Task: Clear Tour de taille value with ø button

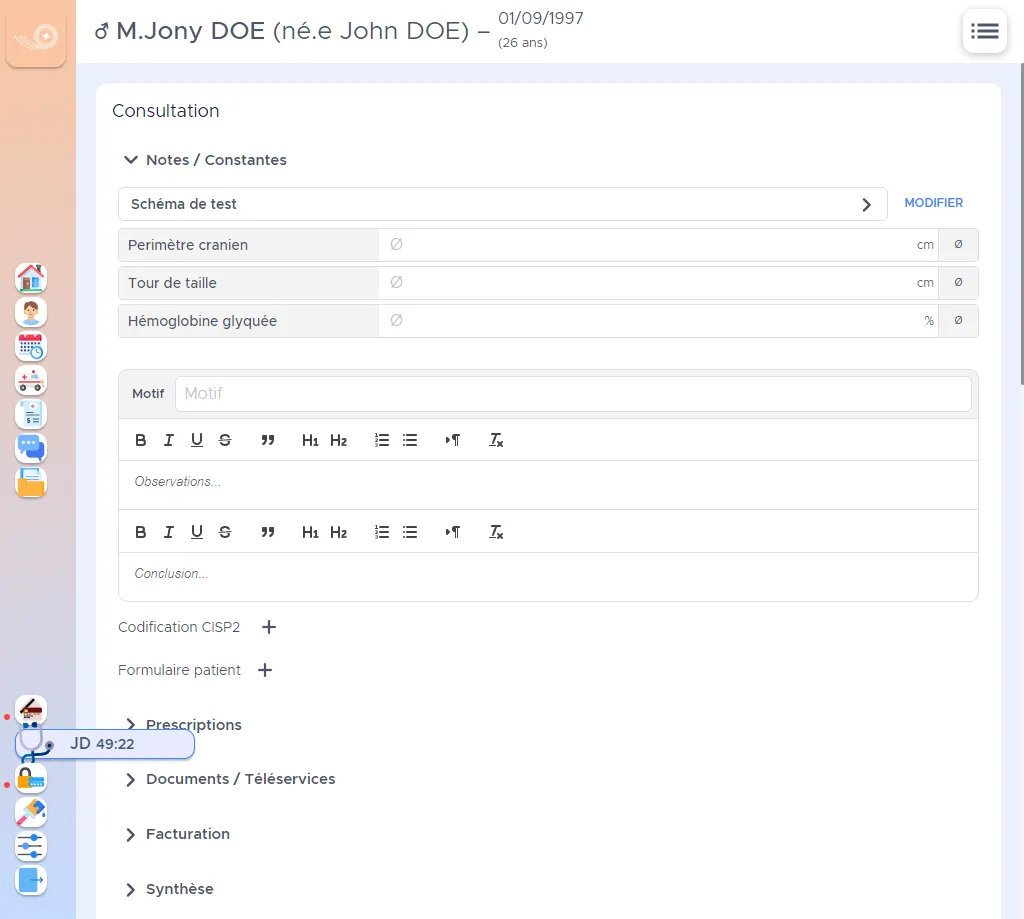Action: point(958,283)
